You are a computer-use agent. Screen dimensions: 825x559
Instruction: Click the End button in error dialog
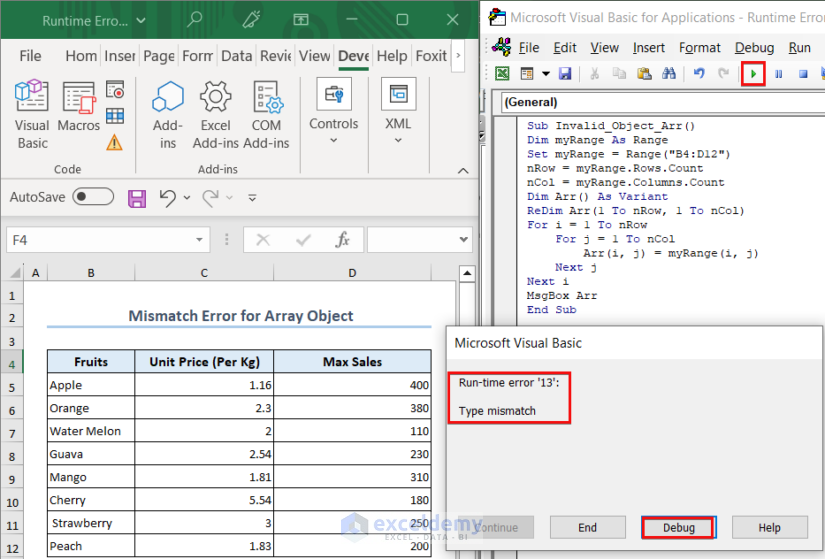coord(588,527)
